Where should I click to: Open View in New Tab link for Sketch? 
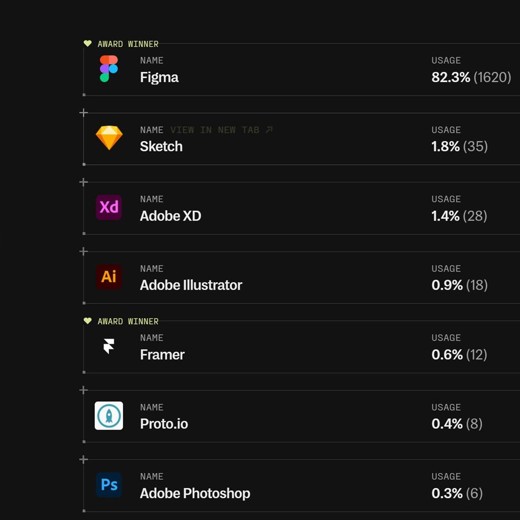tap(221, 130)
